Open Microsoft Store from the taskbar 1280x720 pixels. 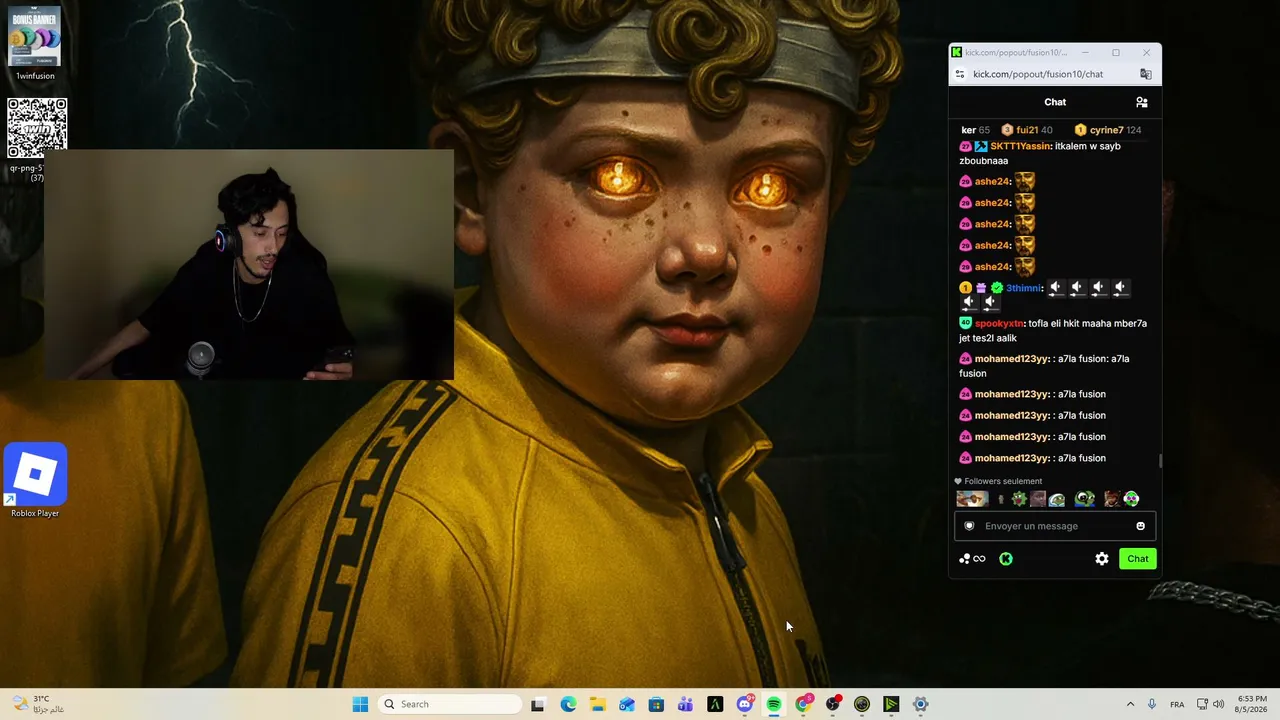(656, 704)
